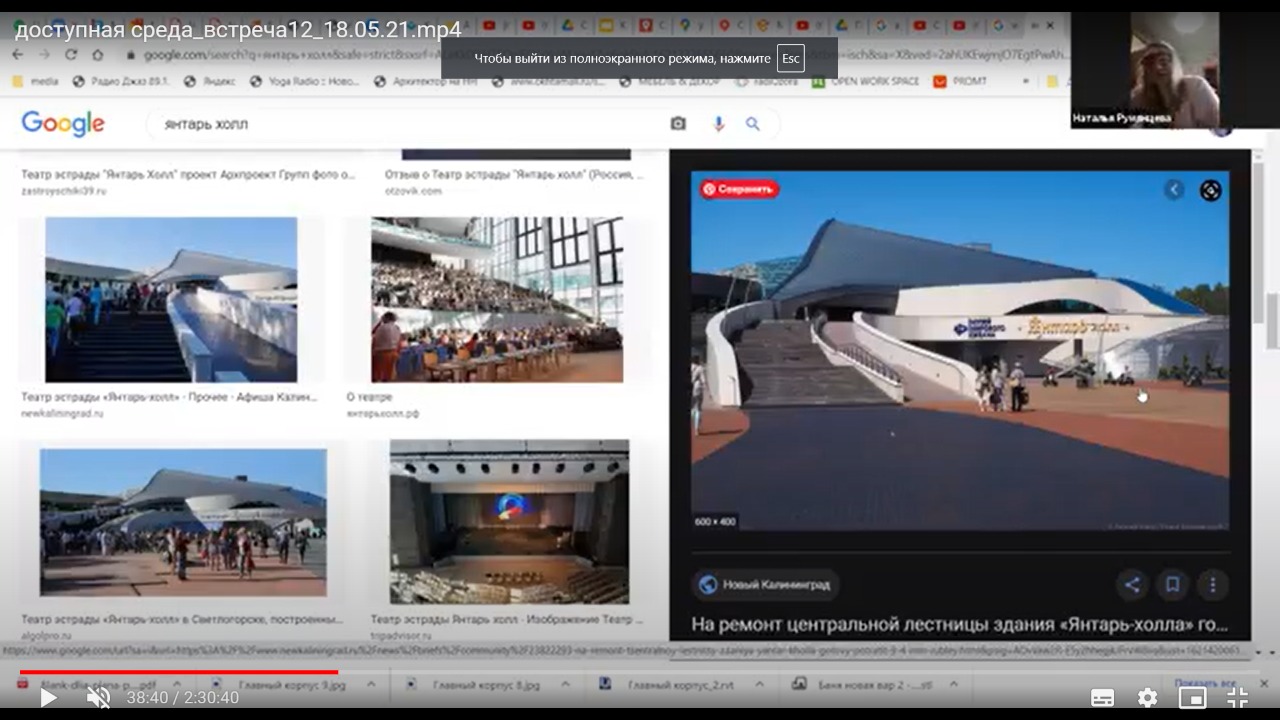Click the '600 × 400' image size label
The image size is (1280, 720).
coord(716,521)
